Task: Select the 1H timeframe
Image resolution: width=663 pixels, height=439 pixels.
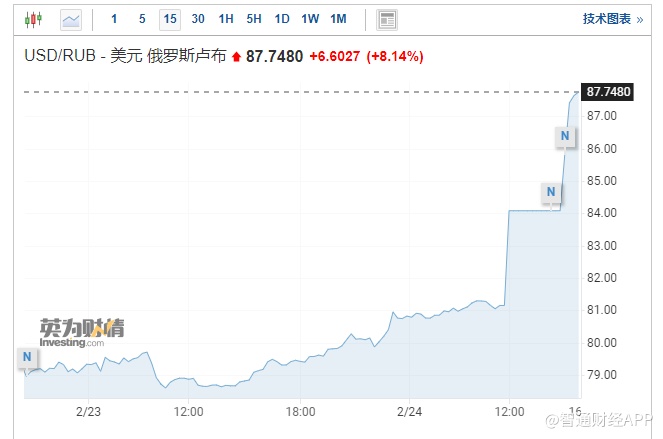Action: (x=226, y=19)
